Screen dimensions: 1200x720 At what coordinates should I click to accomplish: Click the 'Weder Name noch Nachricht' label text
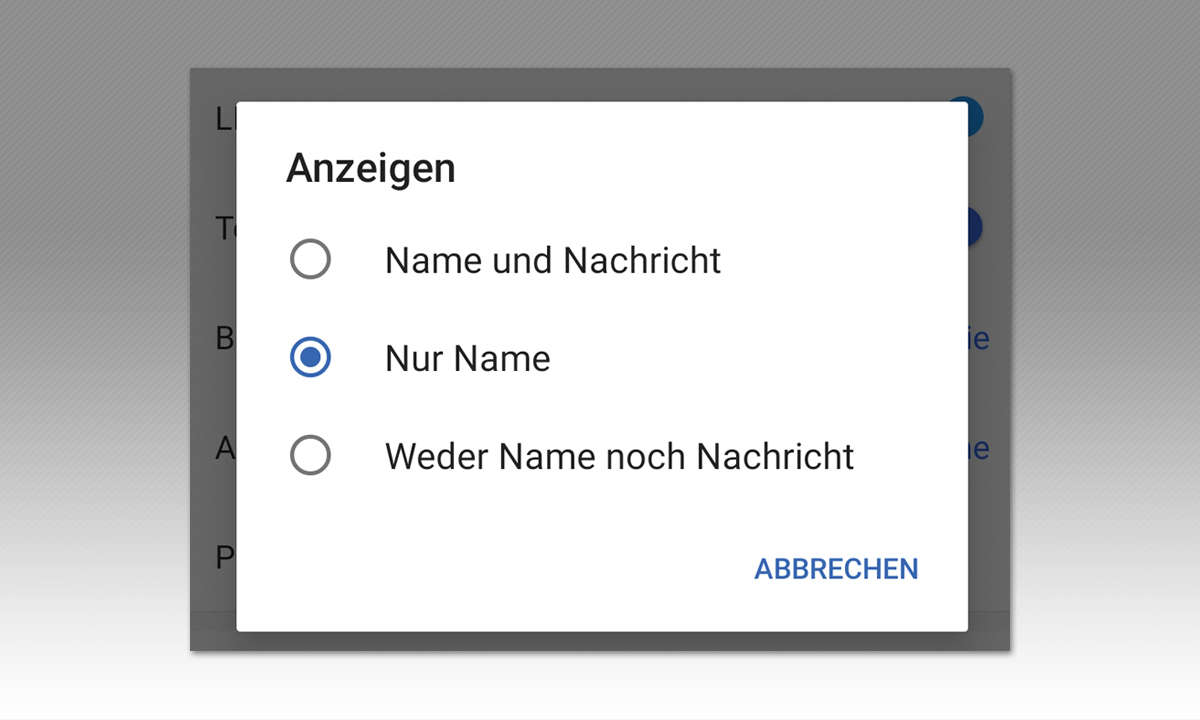pyautogui.click(x=619, y=456)
